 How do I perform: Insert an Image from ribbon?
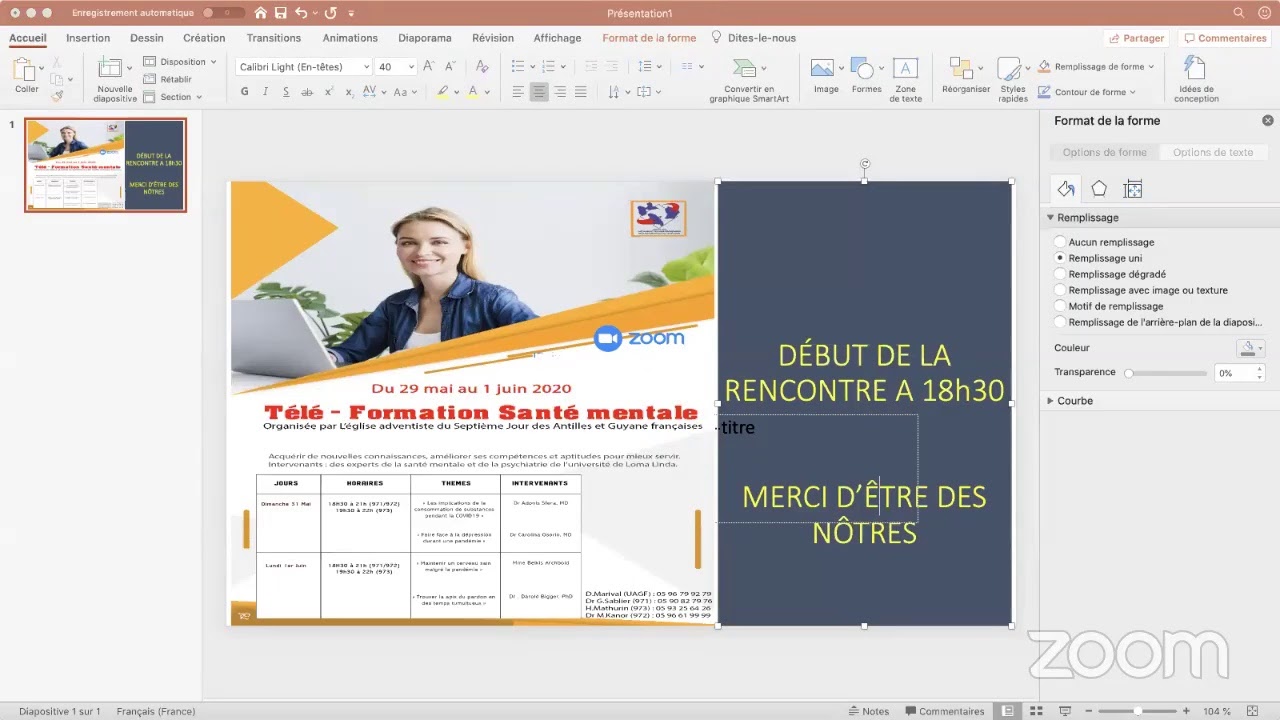[x=826, y=76]
